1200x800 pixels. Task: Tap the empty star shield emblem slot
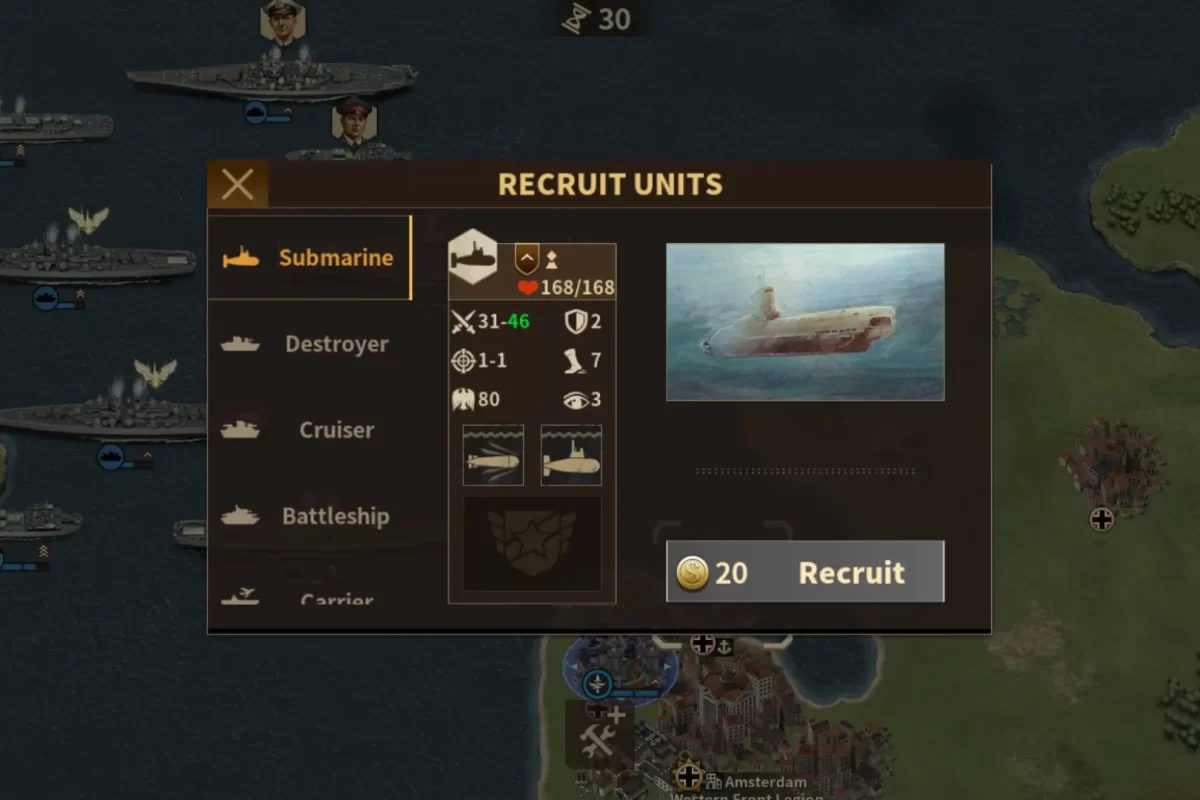pos(532,544)
